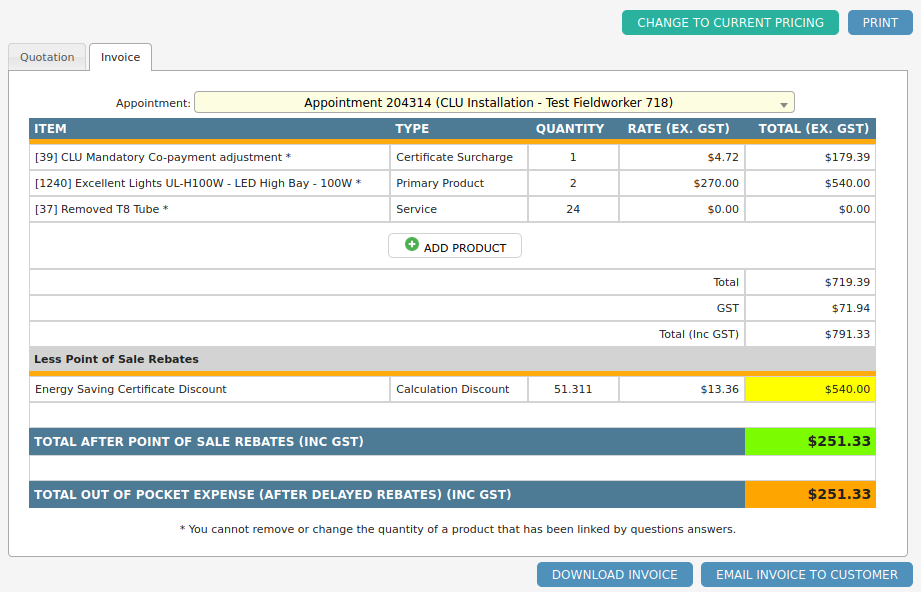This screenshot has height=592, width=921.
Task: Click the orange out of pocket total
Action: pyautogui.click(x=810, y=494)
